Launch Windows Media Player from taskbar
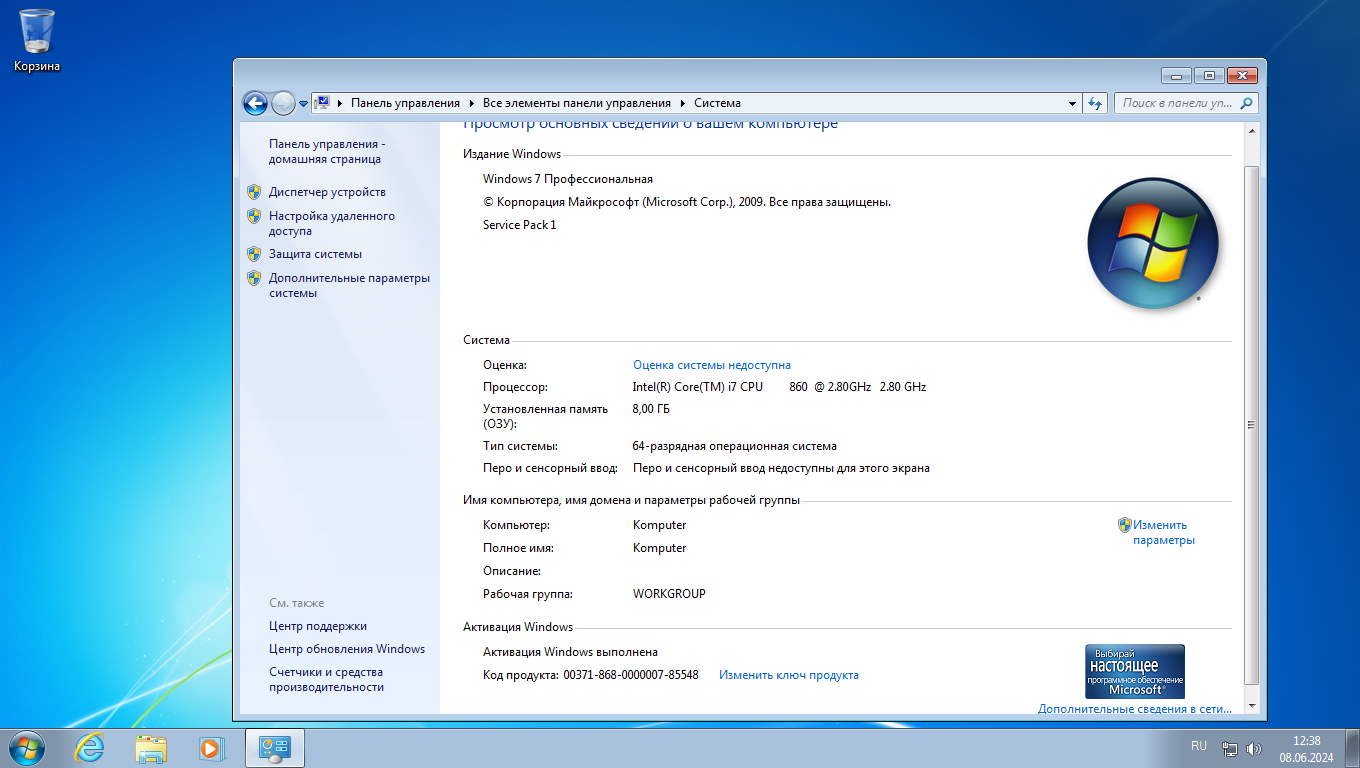1360x768 pixels. point(211,748)
